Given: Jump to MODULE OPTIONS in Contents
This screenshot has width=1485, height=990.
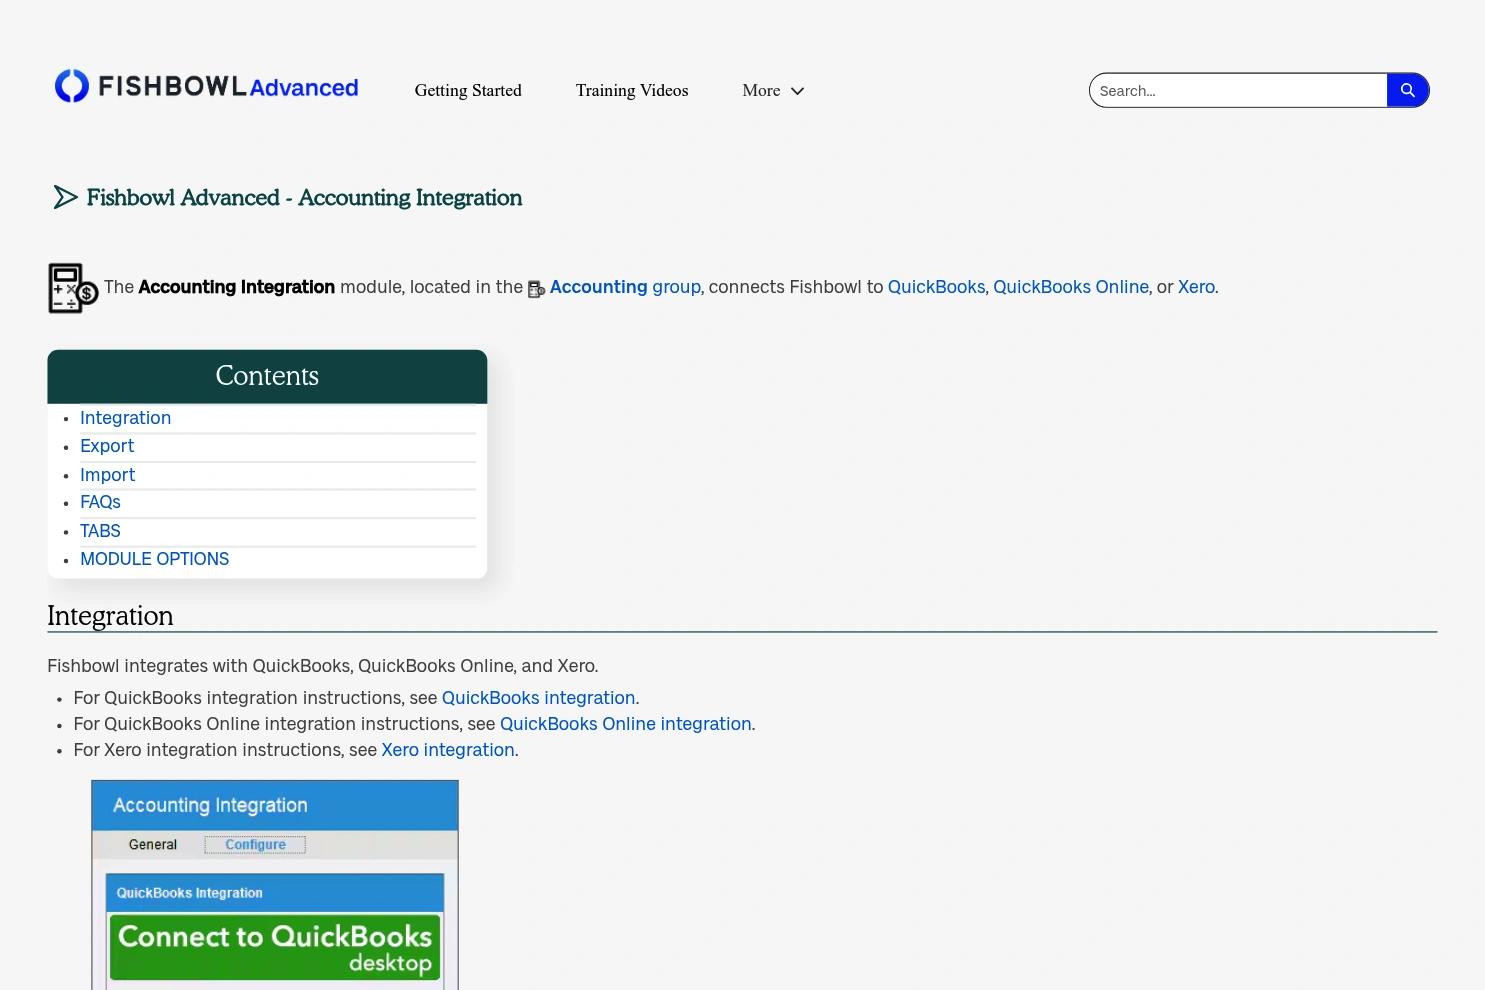Looking at the screenshot, I should pos(154,559).
